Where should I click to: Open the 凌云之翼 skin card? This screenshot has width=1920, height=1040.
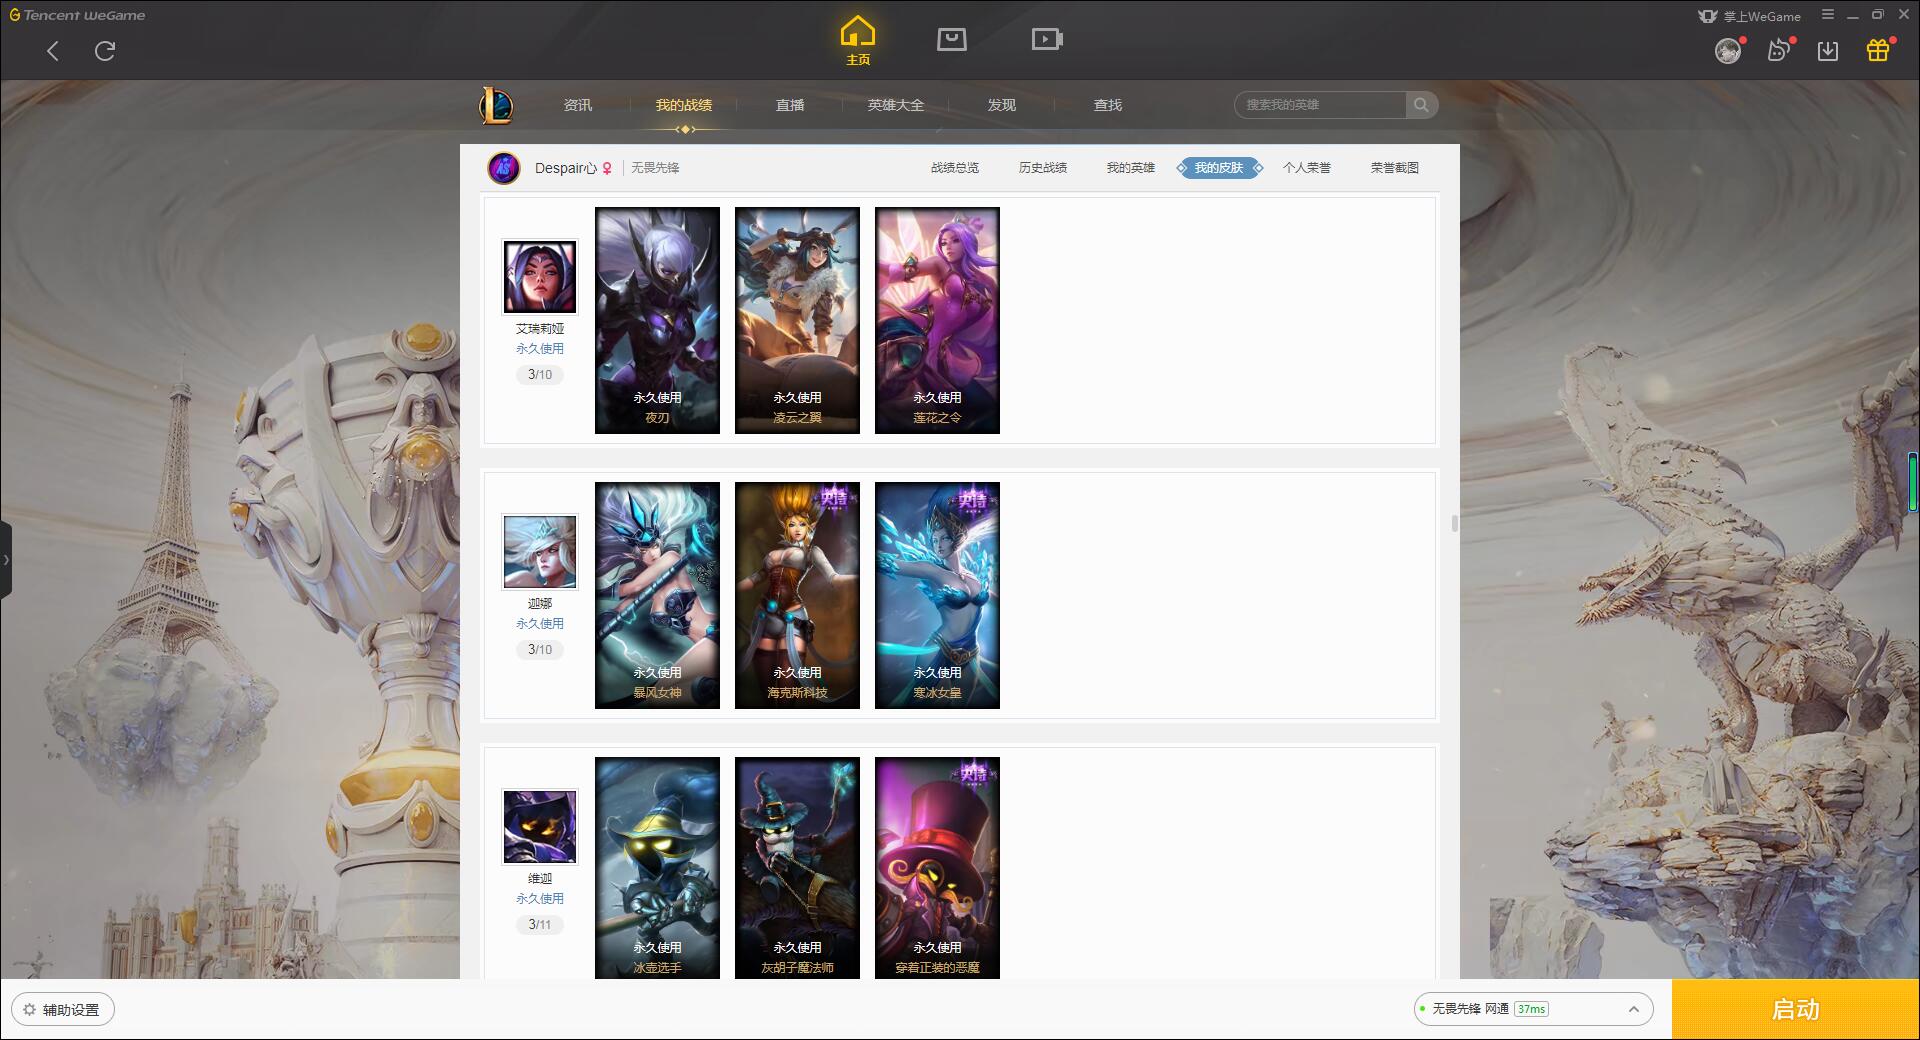(797, 320)
